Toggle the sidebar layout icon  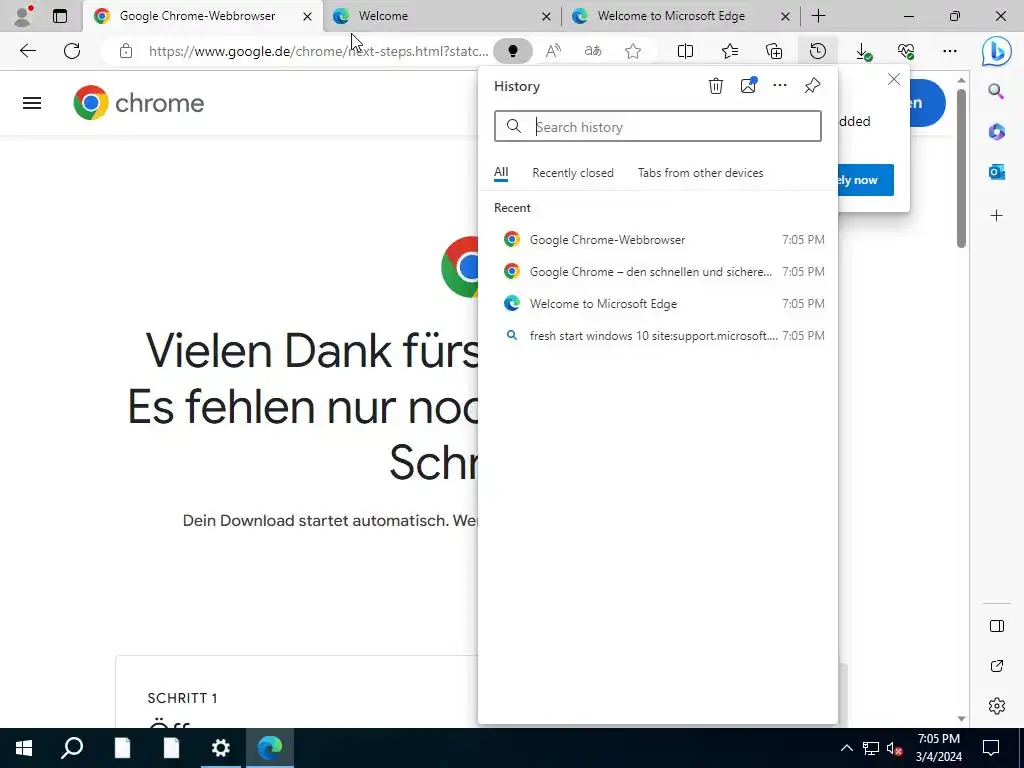coord(997,626)
